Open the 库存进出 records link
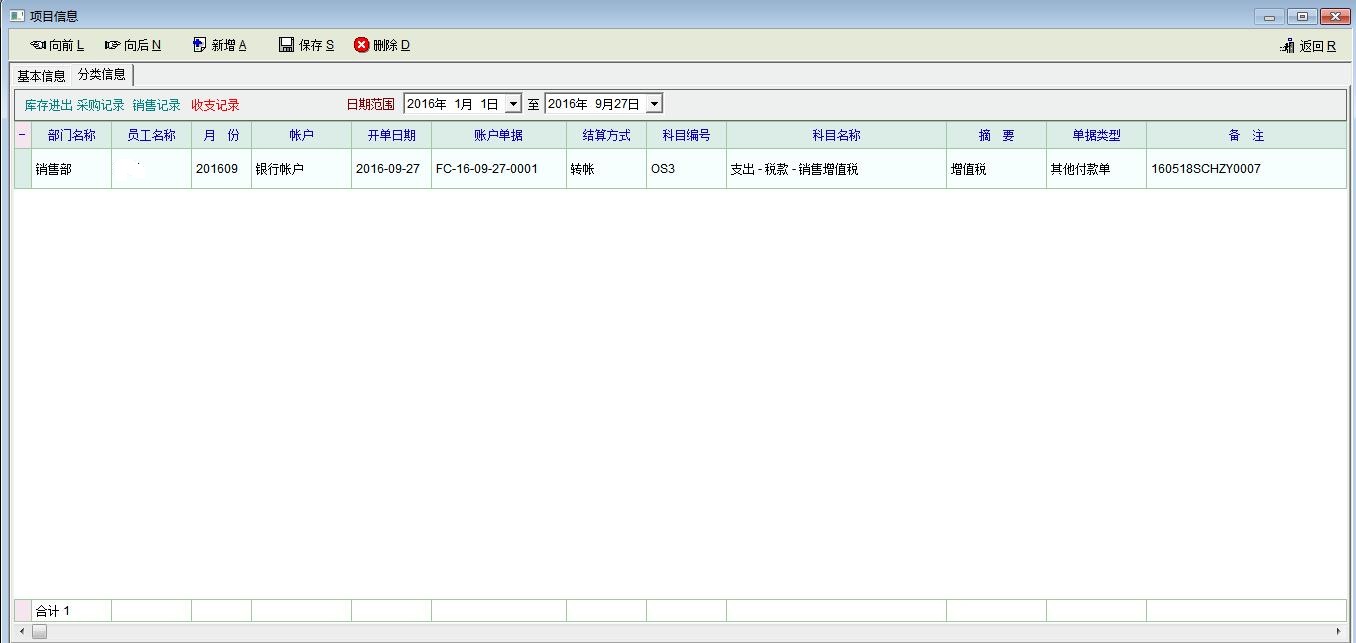 [48, 105]
